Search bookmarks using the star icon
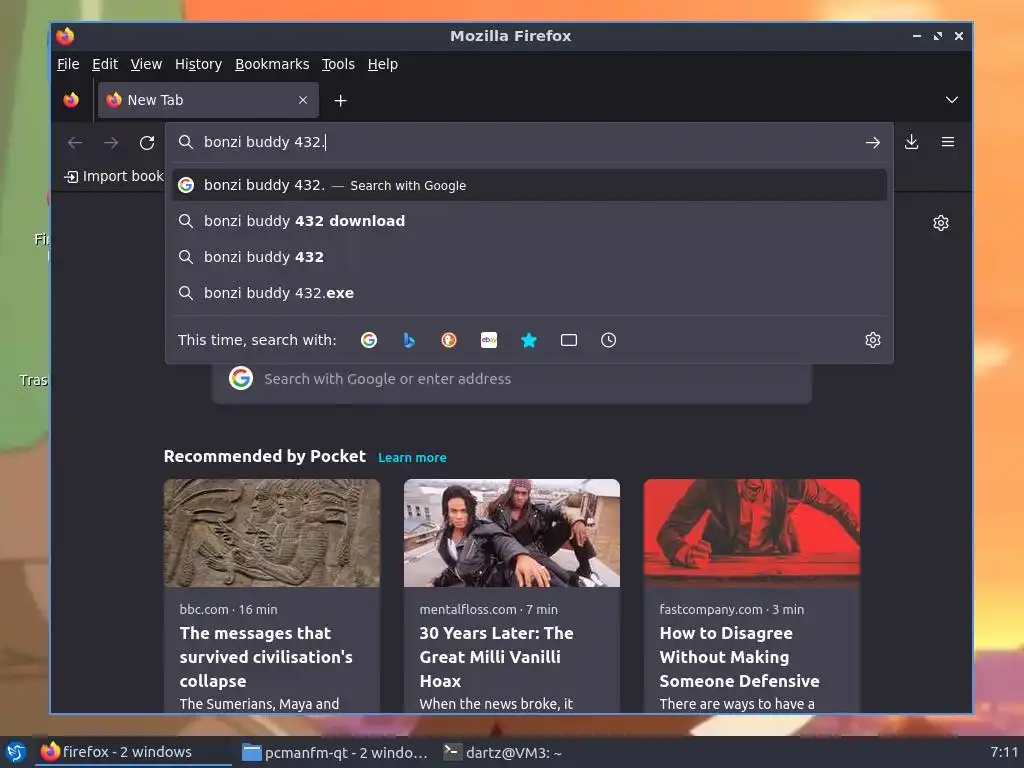This screenshot has height=768, width=1024. [x=529, y=340]
